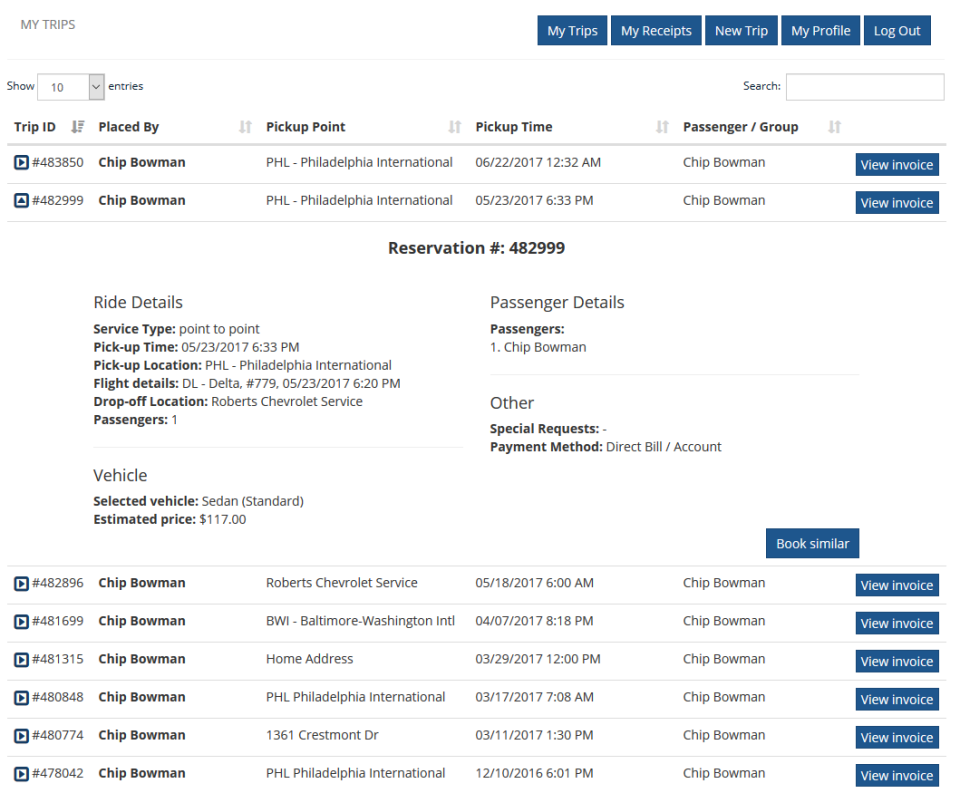
Task: Click the Book similar button
Action: point(812,543)
